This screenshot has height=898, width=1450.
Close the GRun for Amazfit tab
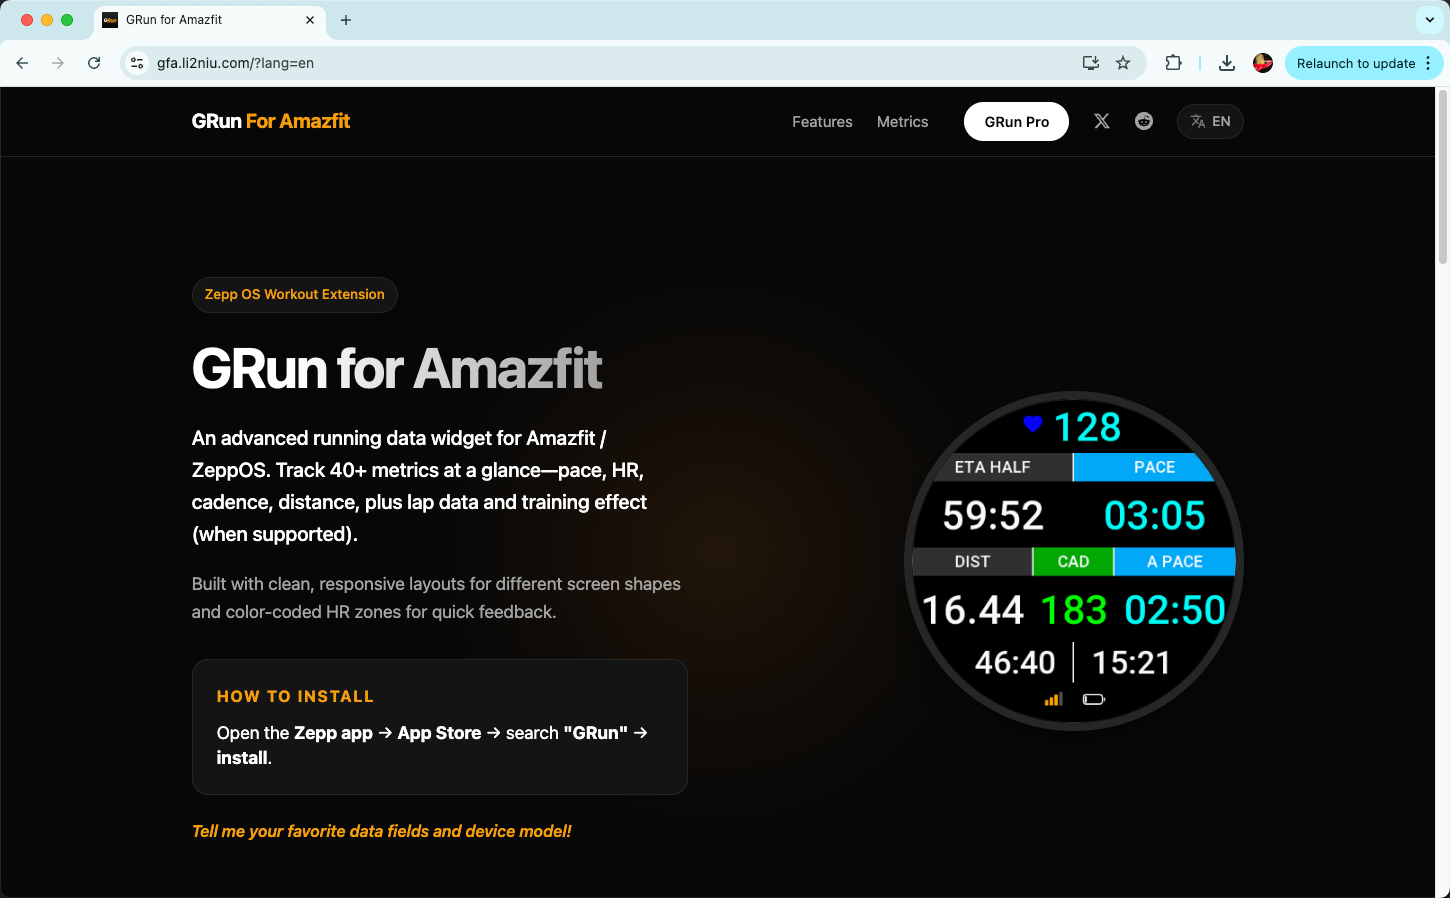pos(310,20)
